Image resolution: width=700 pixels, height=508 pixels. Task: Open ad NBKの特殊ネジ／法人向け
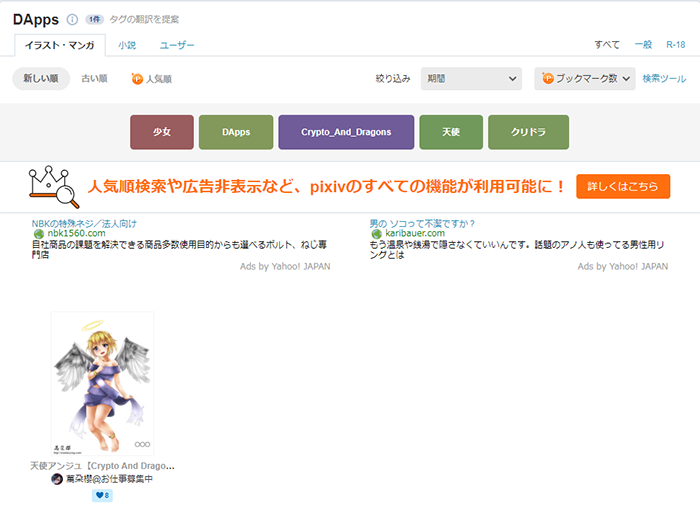[x=84, y=224]
